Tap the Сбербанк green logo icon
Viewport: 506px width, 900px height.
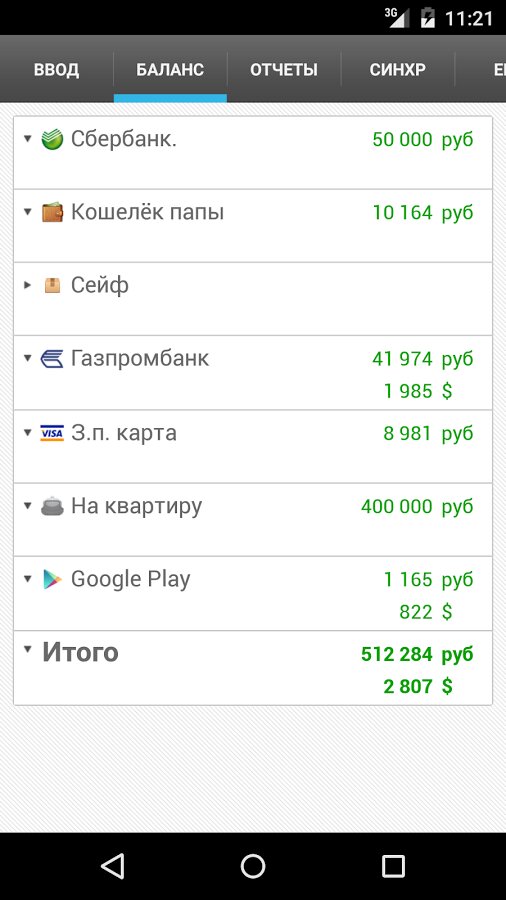point(52,139)
